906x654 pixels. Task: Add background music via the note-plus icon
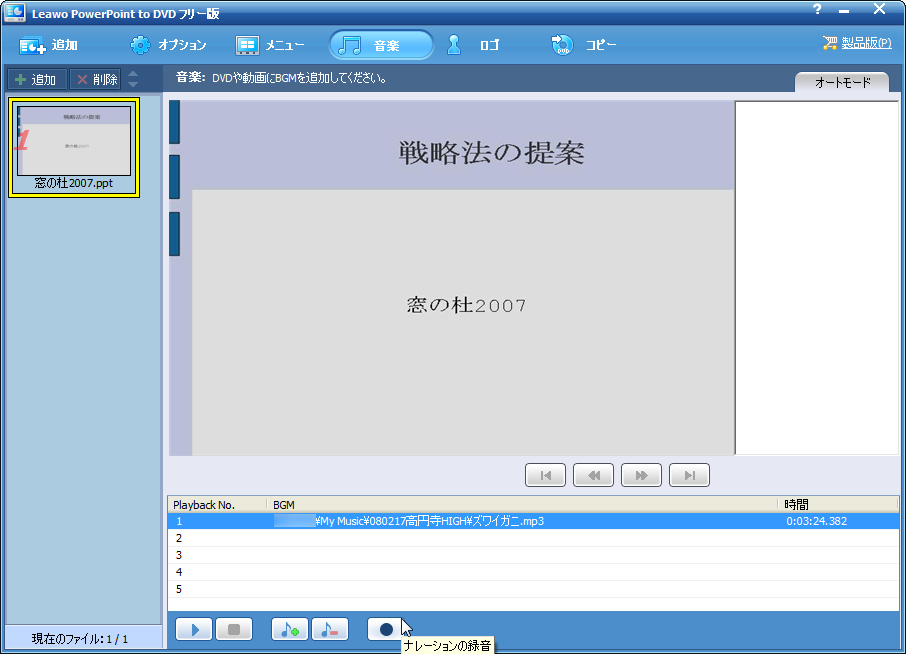(289, 629)
